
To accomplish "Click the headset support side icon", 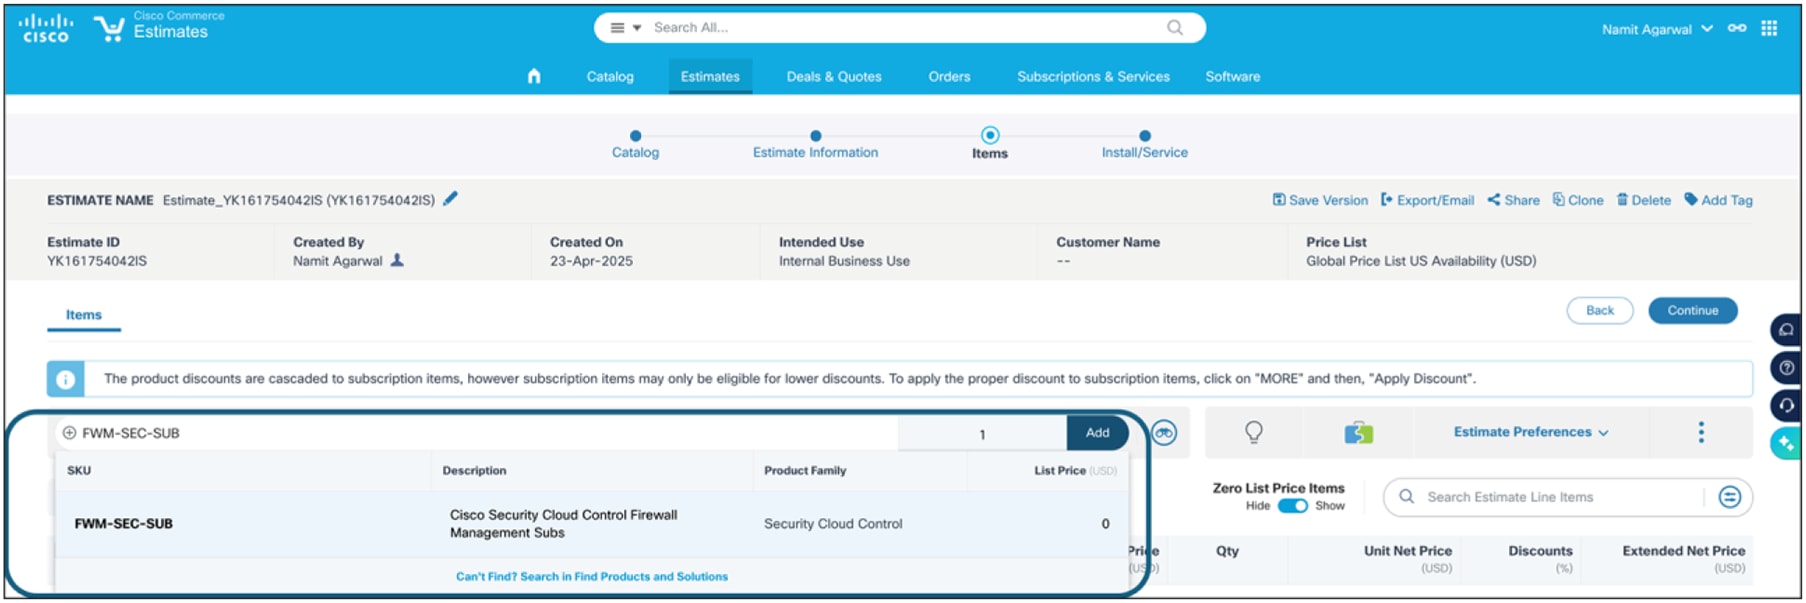I will tap(1786, 405).
